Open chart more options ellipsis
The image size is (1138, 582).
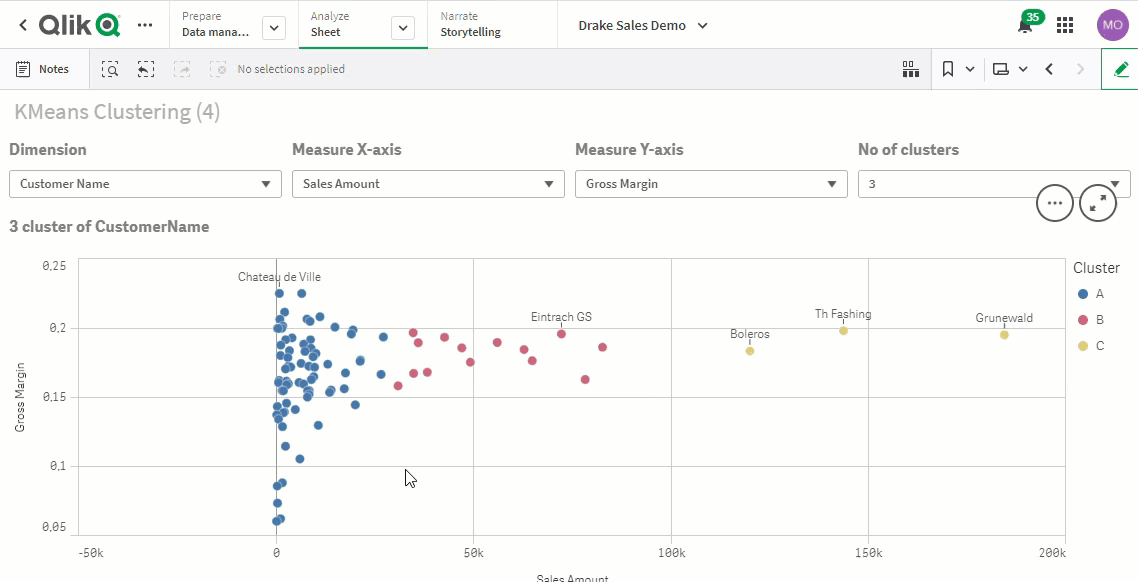(x=1054, y=203)
